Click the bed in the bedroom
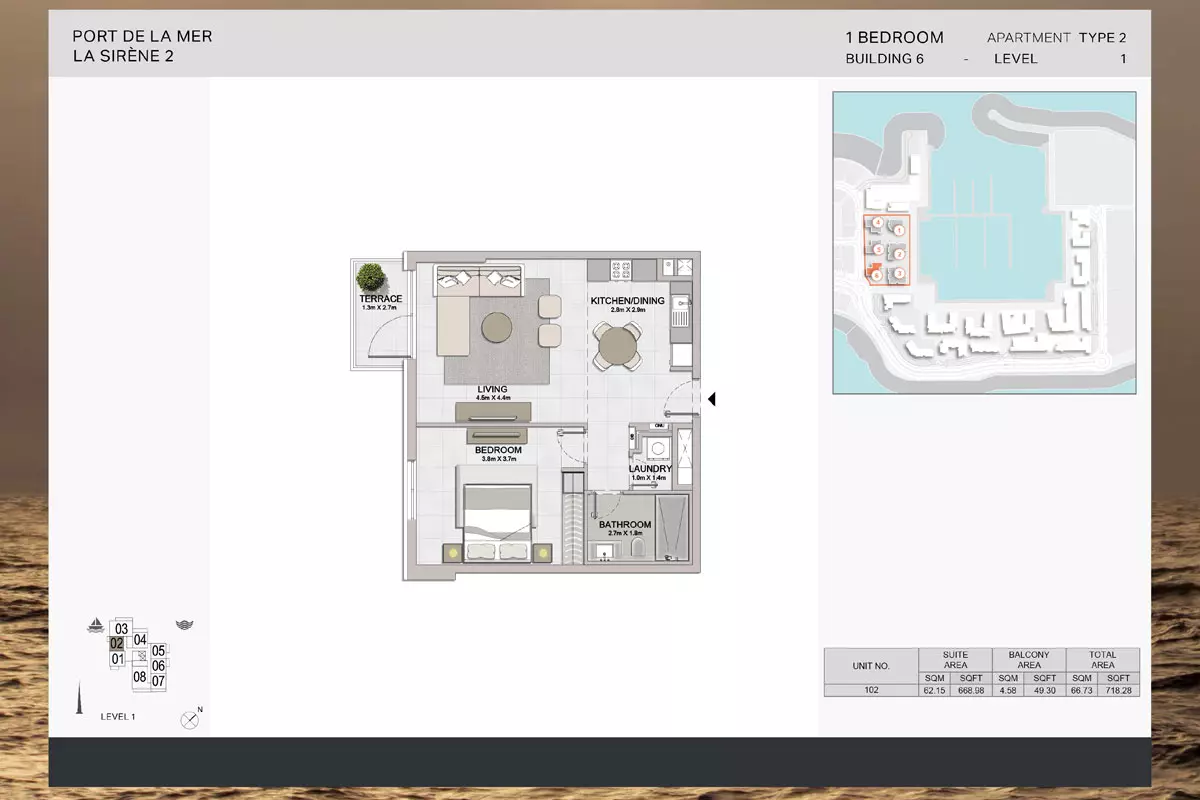The width and height of the screenshot is (1200, 800). 497,508
